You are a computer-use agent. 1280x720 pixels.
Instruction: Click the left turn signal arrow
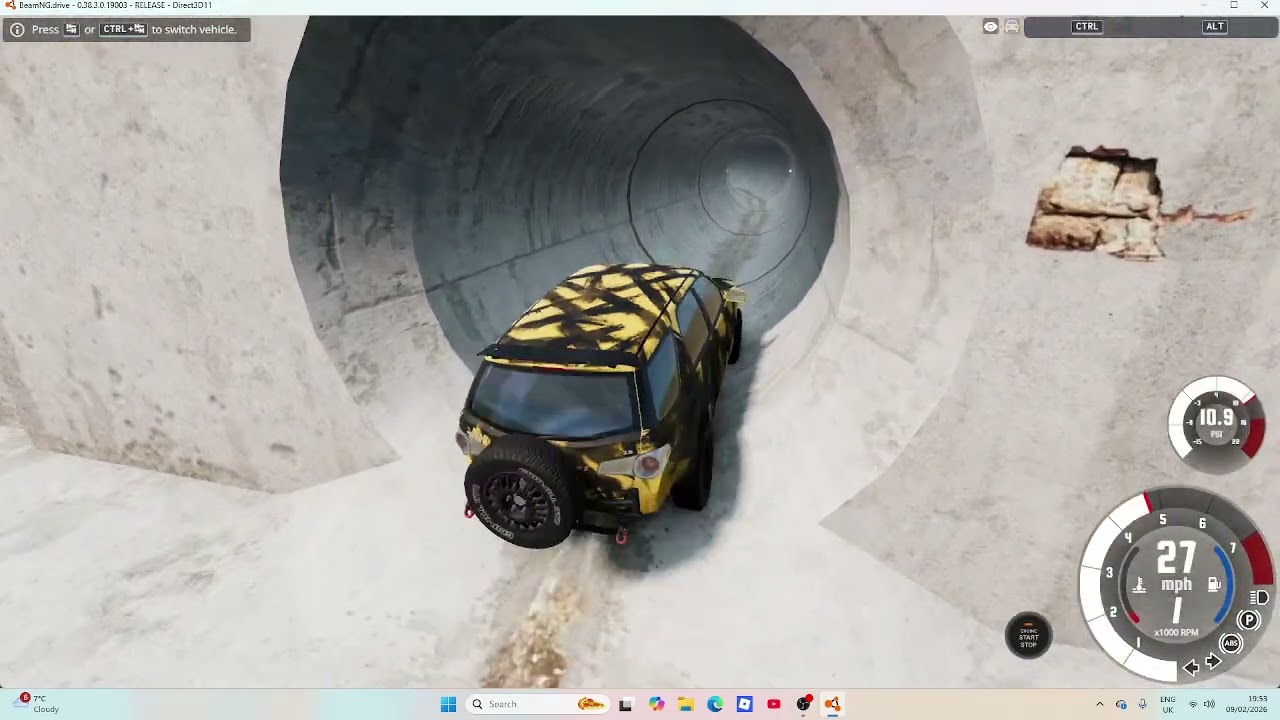(1190, 667)
